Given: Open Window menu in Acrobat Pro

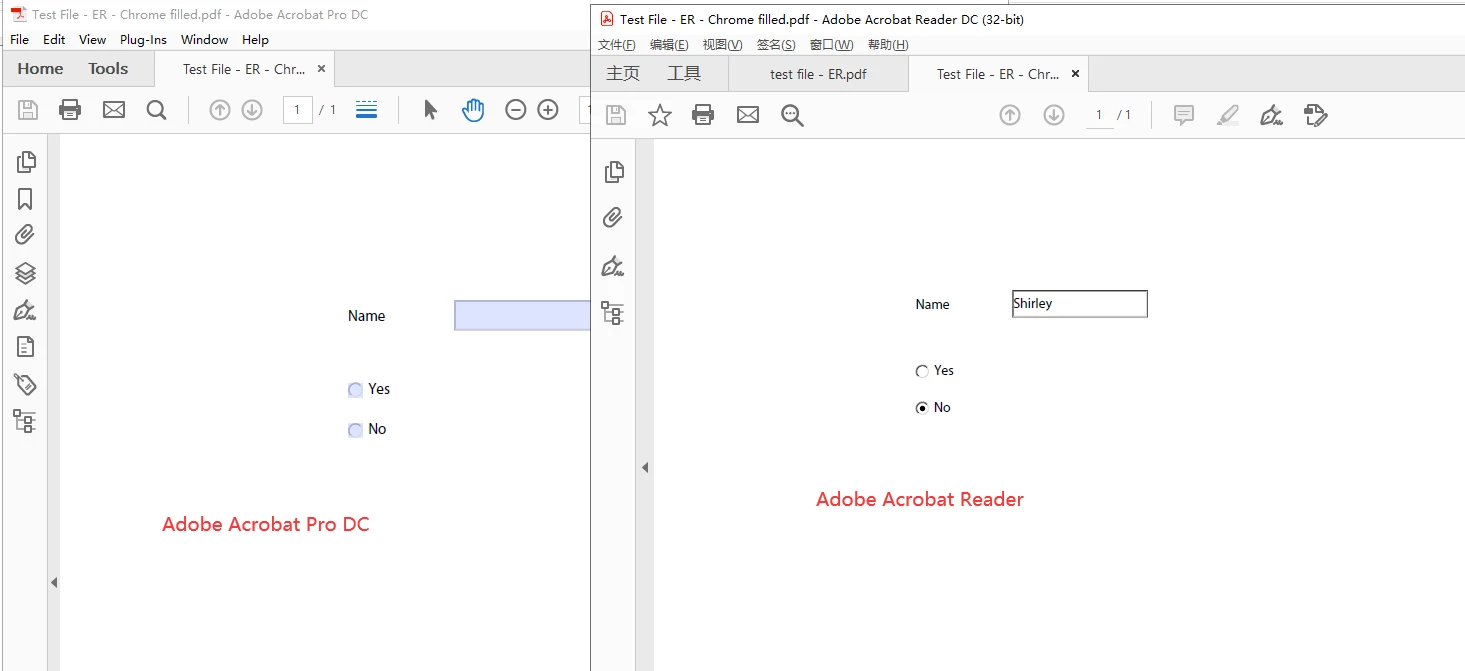Looking at the screenshot, I should [x=205, y=40].
